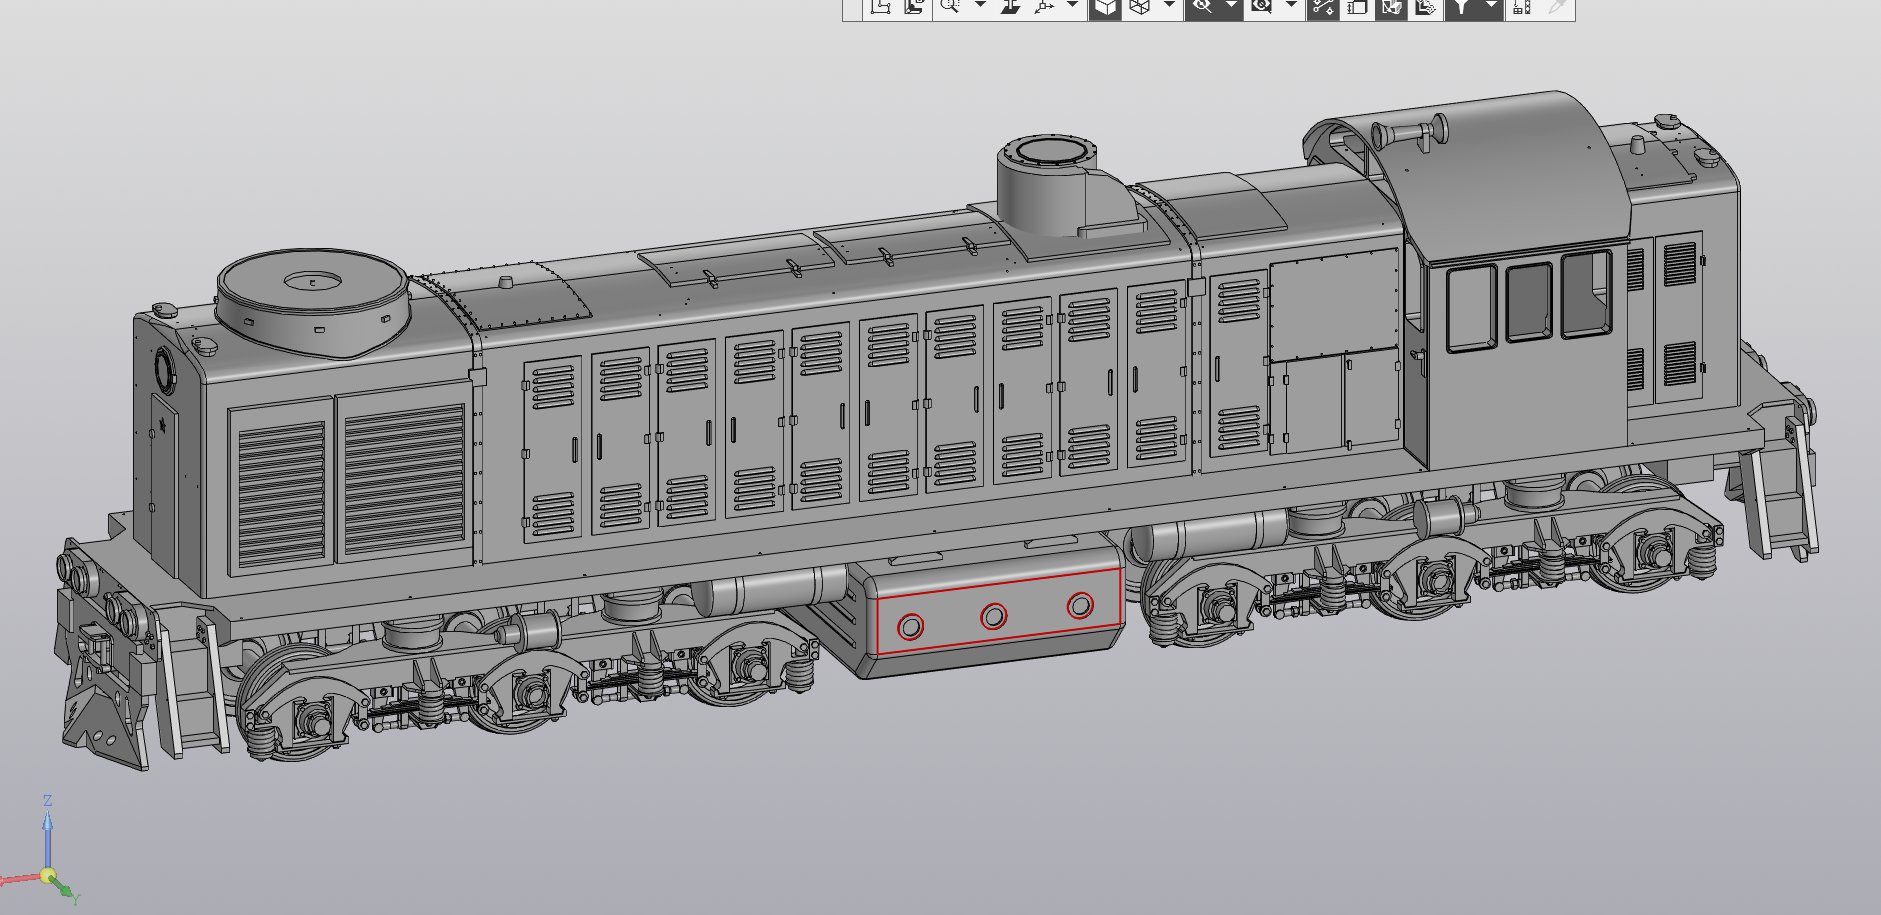Click the view orientation axes icon
This screenshot has height=915, width=1881.
1044,7
